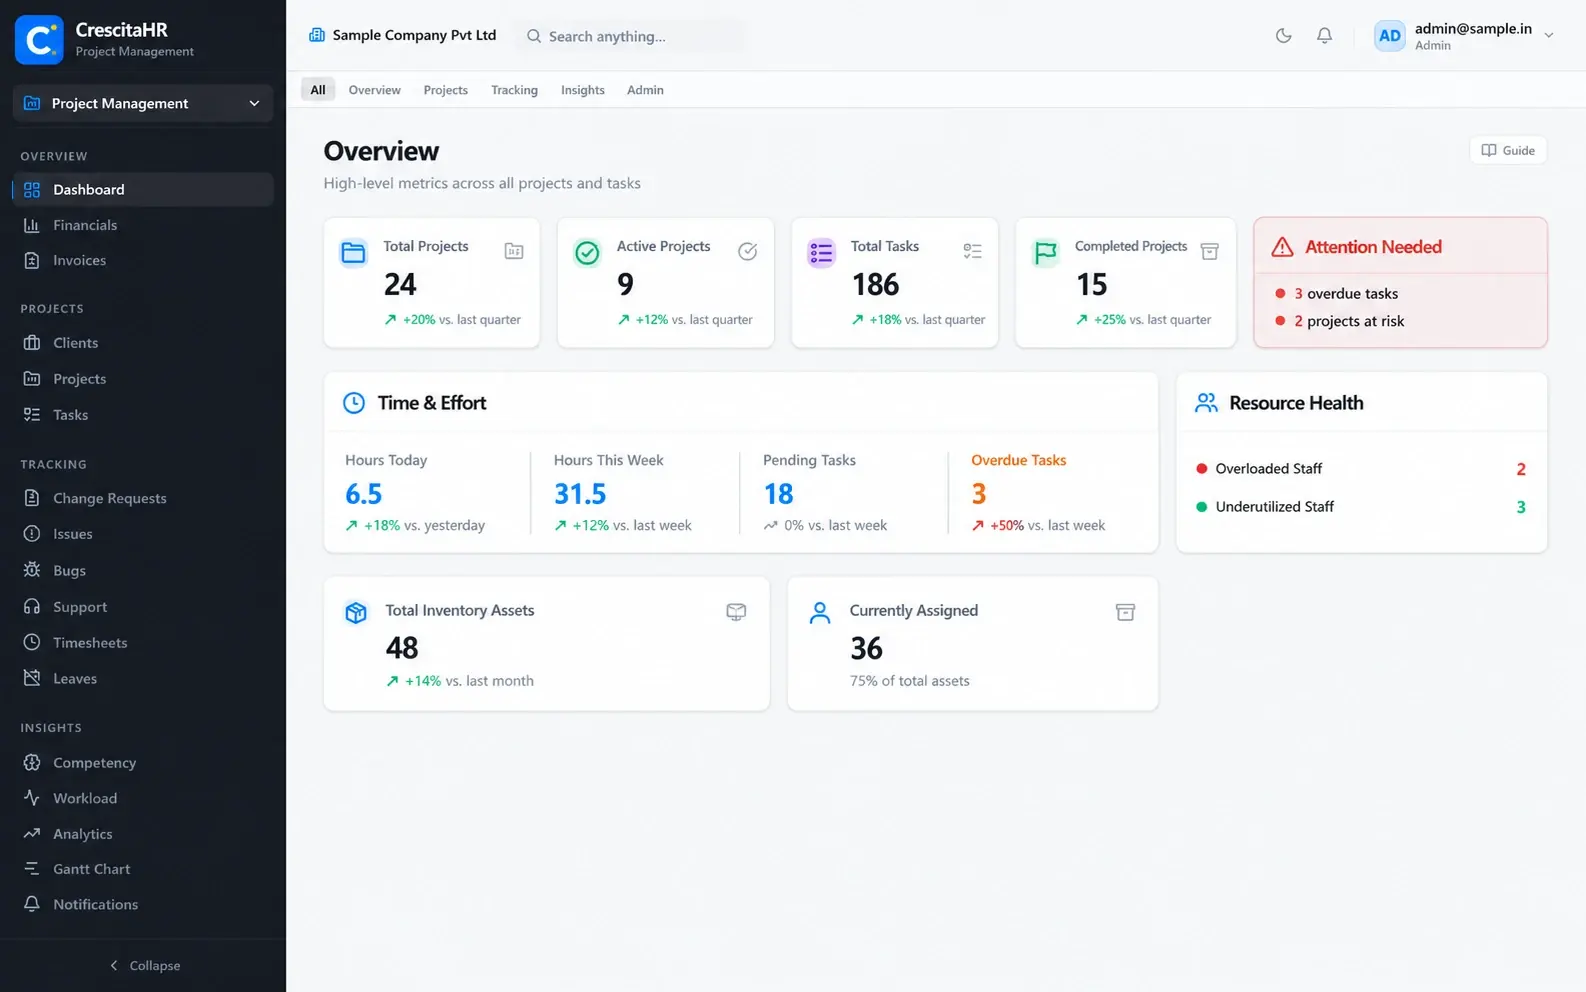Click the Clients briefcase icon
1586x992 pixels.
point(32,343)
